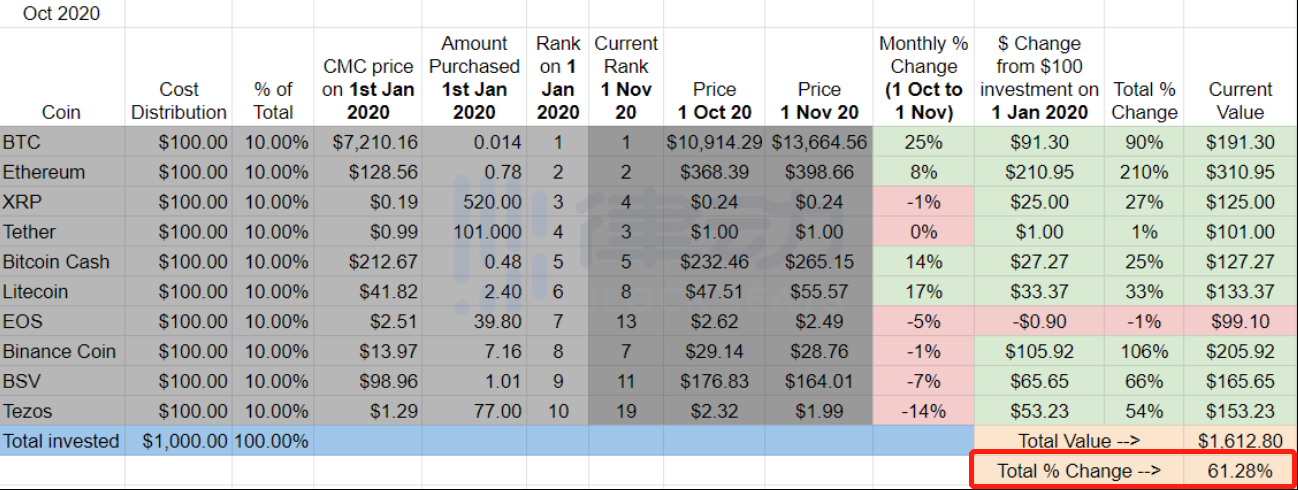
Task: Select the Tezos current rank 19 cell
Action: pyautogui.click(x=626, y=411)
